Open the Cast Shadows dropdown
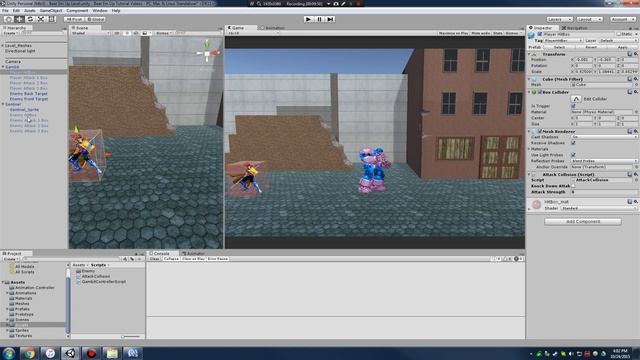The height and width of the screenshot is (360, 640). (604, 137)
